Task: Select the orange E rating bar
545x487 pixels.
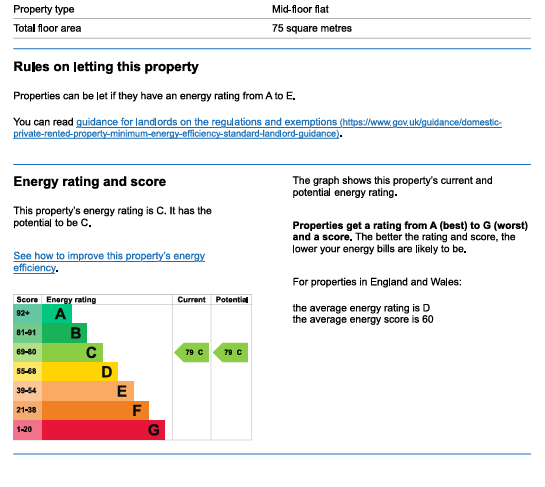Action: pos(88,391)
